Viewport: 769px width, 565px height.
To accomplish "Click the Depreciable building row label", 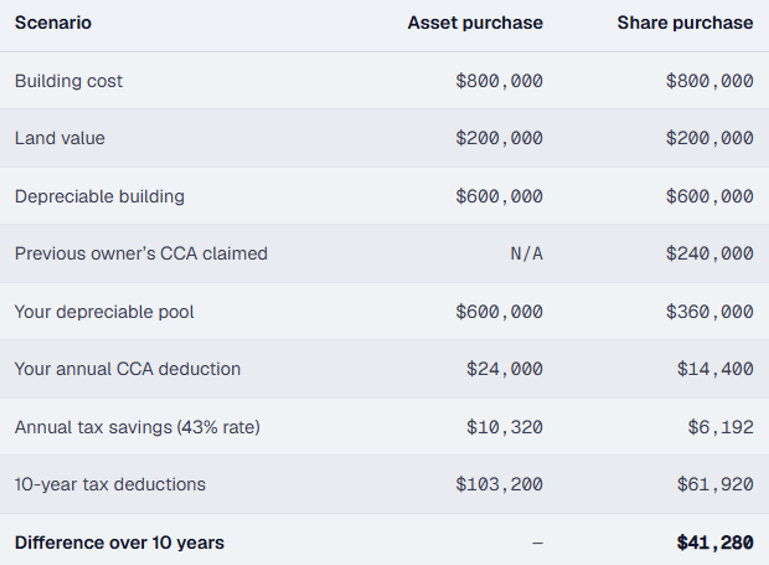I will (100, 196).
